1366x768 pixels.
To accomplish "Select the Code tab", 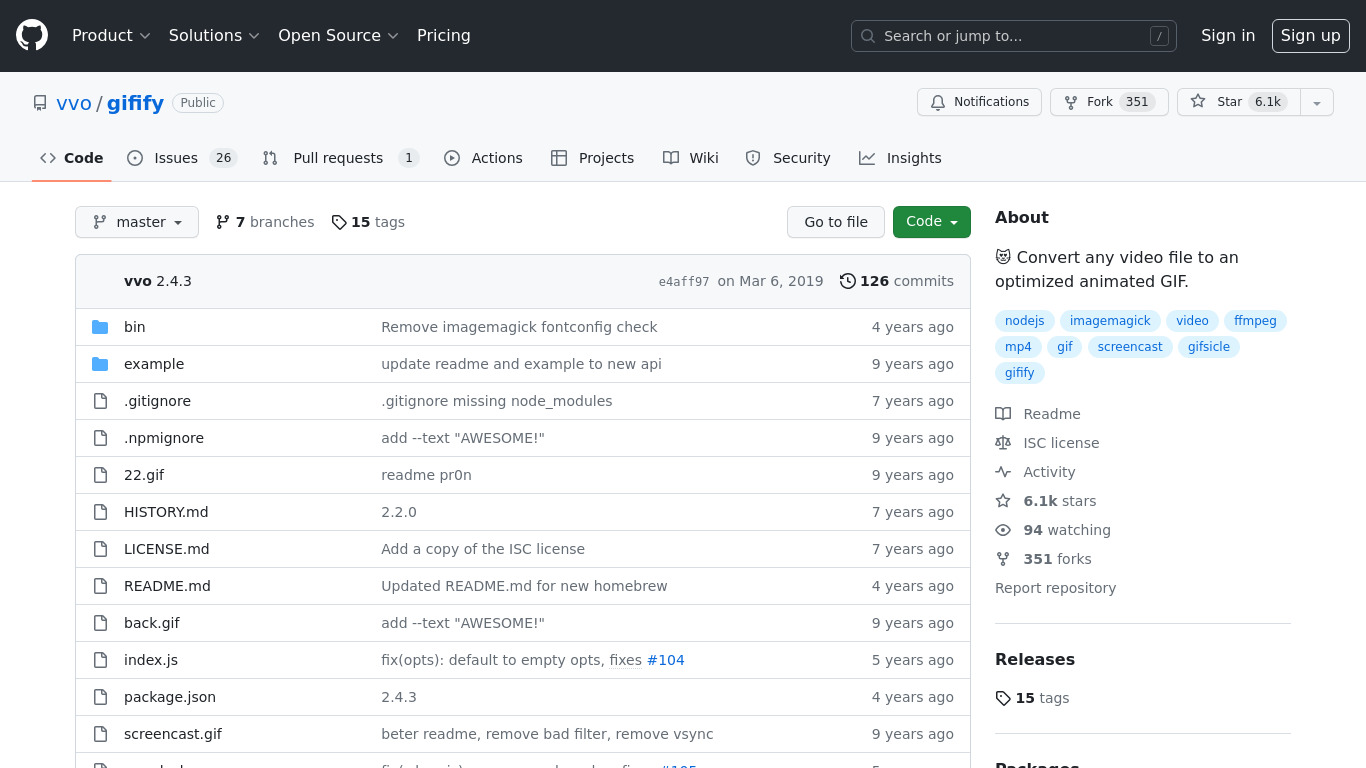I will click(x=72, y=158).
